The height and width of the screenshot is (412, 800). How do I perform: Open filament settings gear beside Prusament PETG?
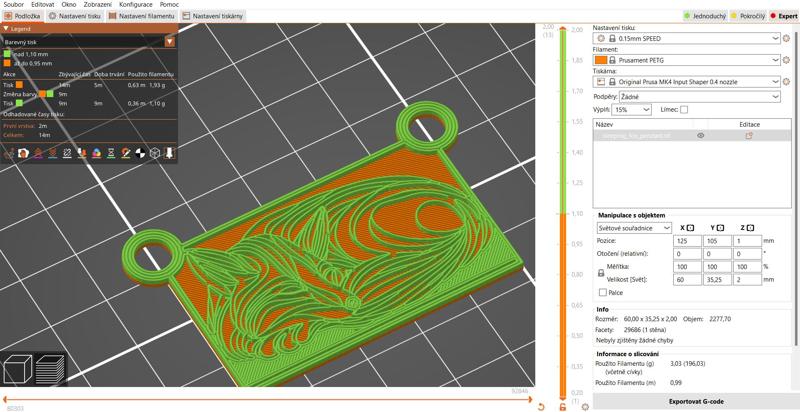point(786,60)
